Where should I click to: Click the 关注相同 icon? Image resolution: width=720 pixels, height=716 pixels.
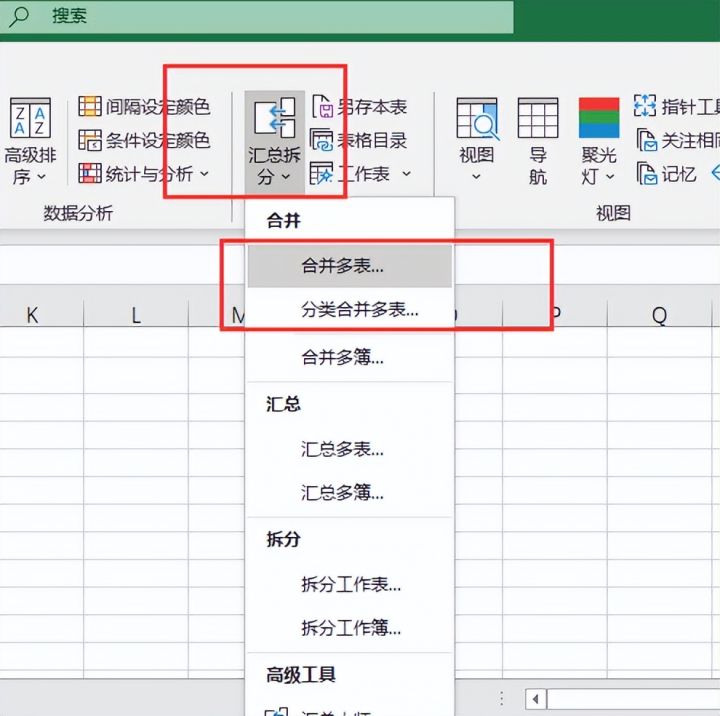(x=647, y=140)
